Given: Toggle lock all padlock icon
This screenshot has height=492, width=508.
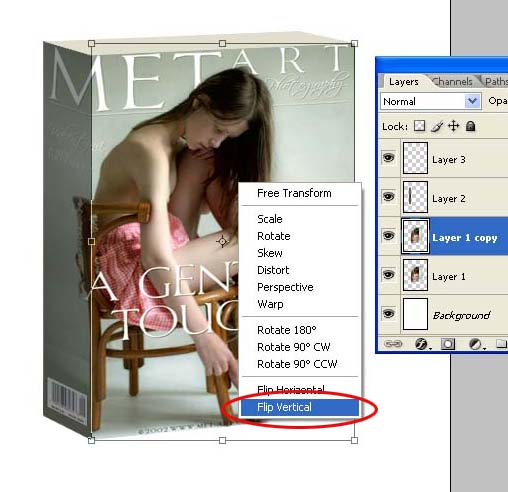Looking at the screenshot, I should pyautogui.click(x=470, y=126).
